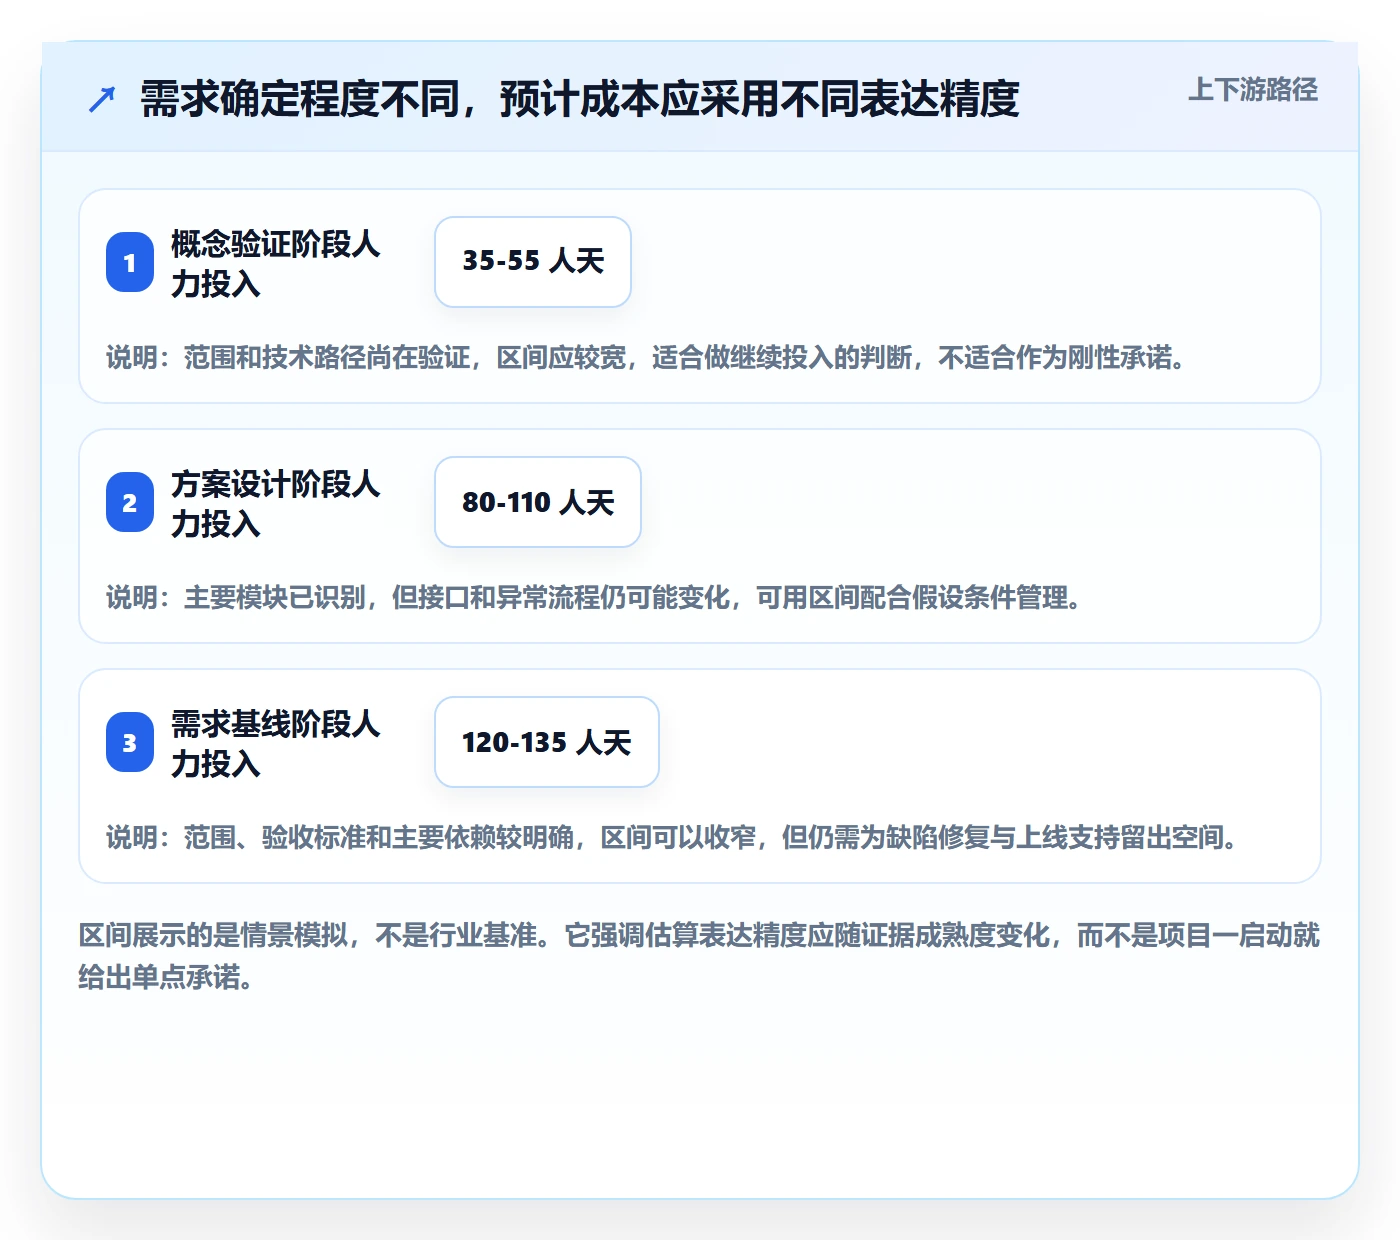Click the 需求基线阶段人力投入 label

[x=276, y=743]
